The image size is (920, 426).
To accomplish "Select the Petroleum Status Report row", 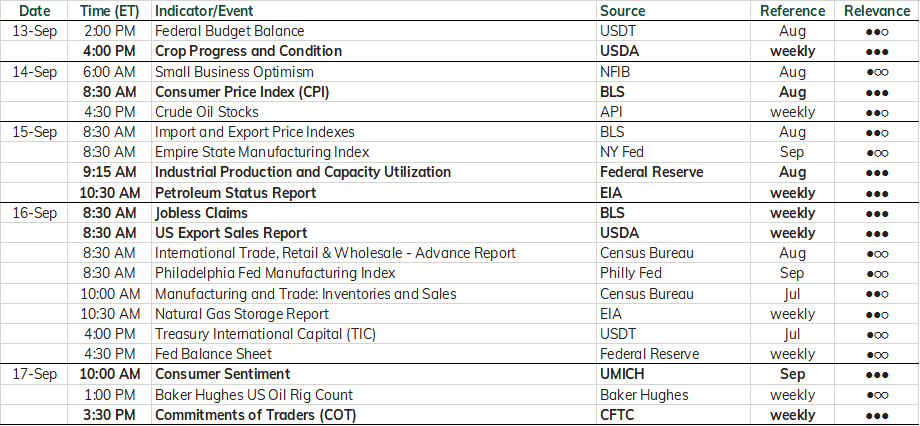I will (460, 192).
